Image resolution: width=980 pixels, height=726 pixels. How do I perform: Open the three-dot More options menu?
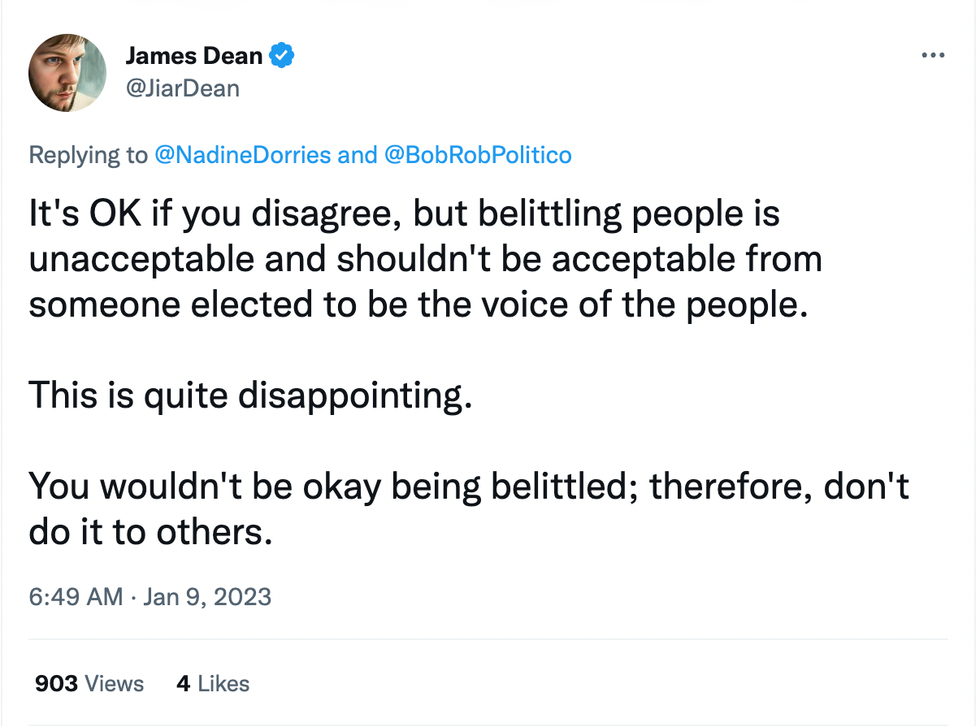[x=932, y=55]
